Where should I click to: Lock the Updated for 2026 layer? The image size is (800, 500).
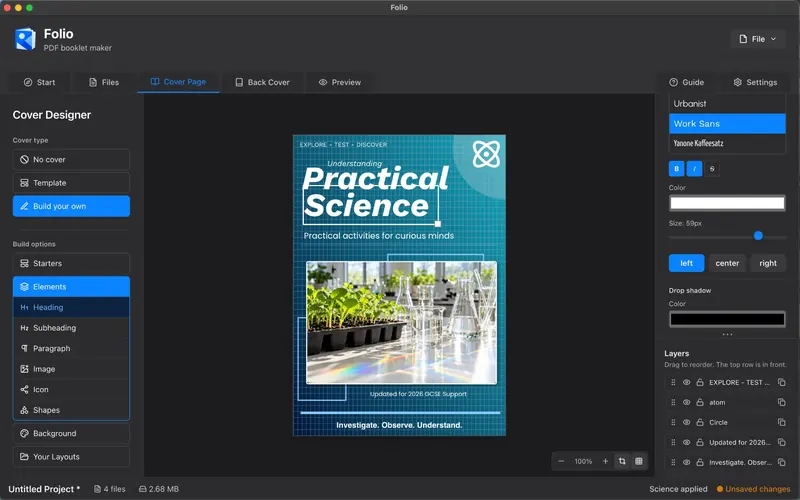(700, 442)
